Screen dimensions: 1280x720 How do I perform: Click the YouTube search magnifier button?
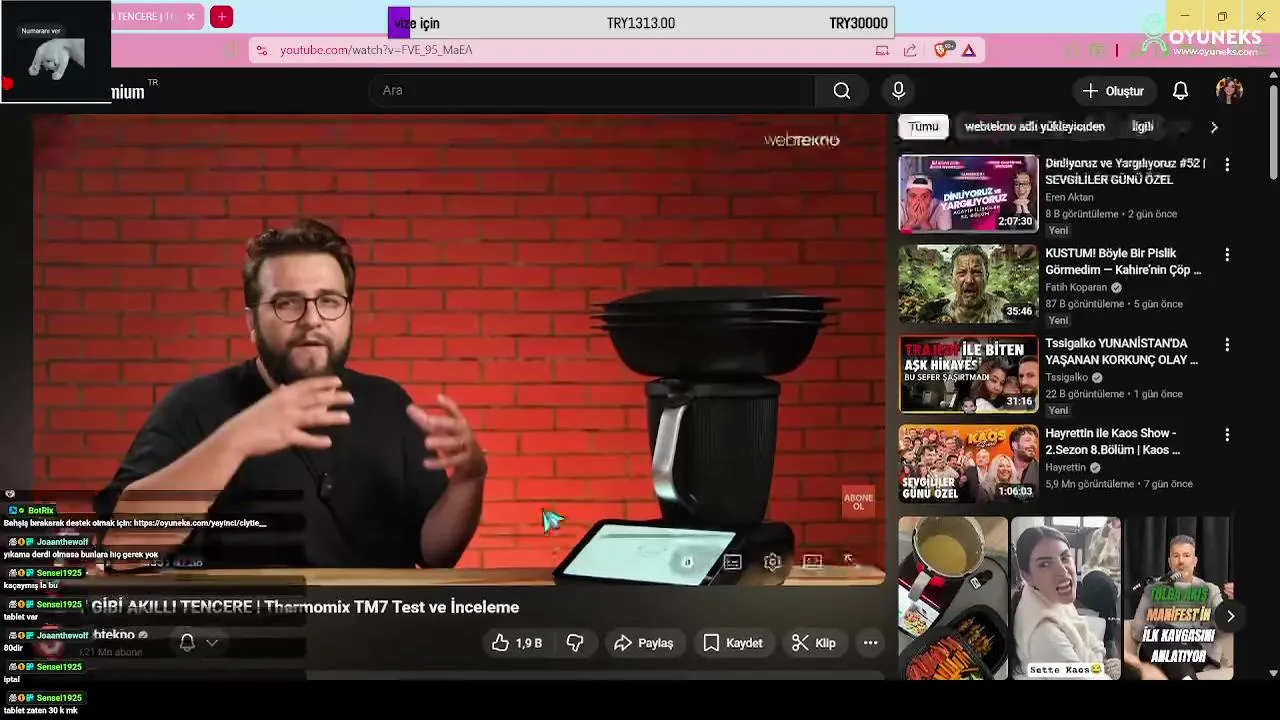[x=842, y=91]
